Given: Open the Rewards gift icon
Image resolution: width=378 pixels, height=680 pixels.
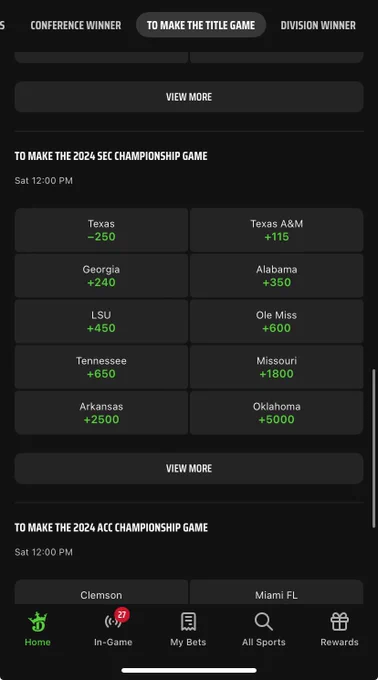Looking at the screenshot, I should click(x=339, y=622).
